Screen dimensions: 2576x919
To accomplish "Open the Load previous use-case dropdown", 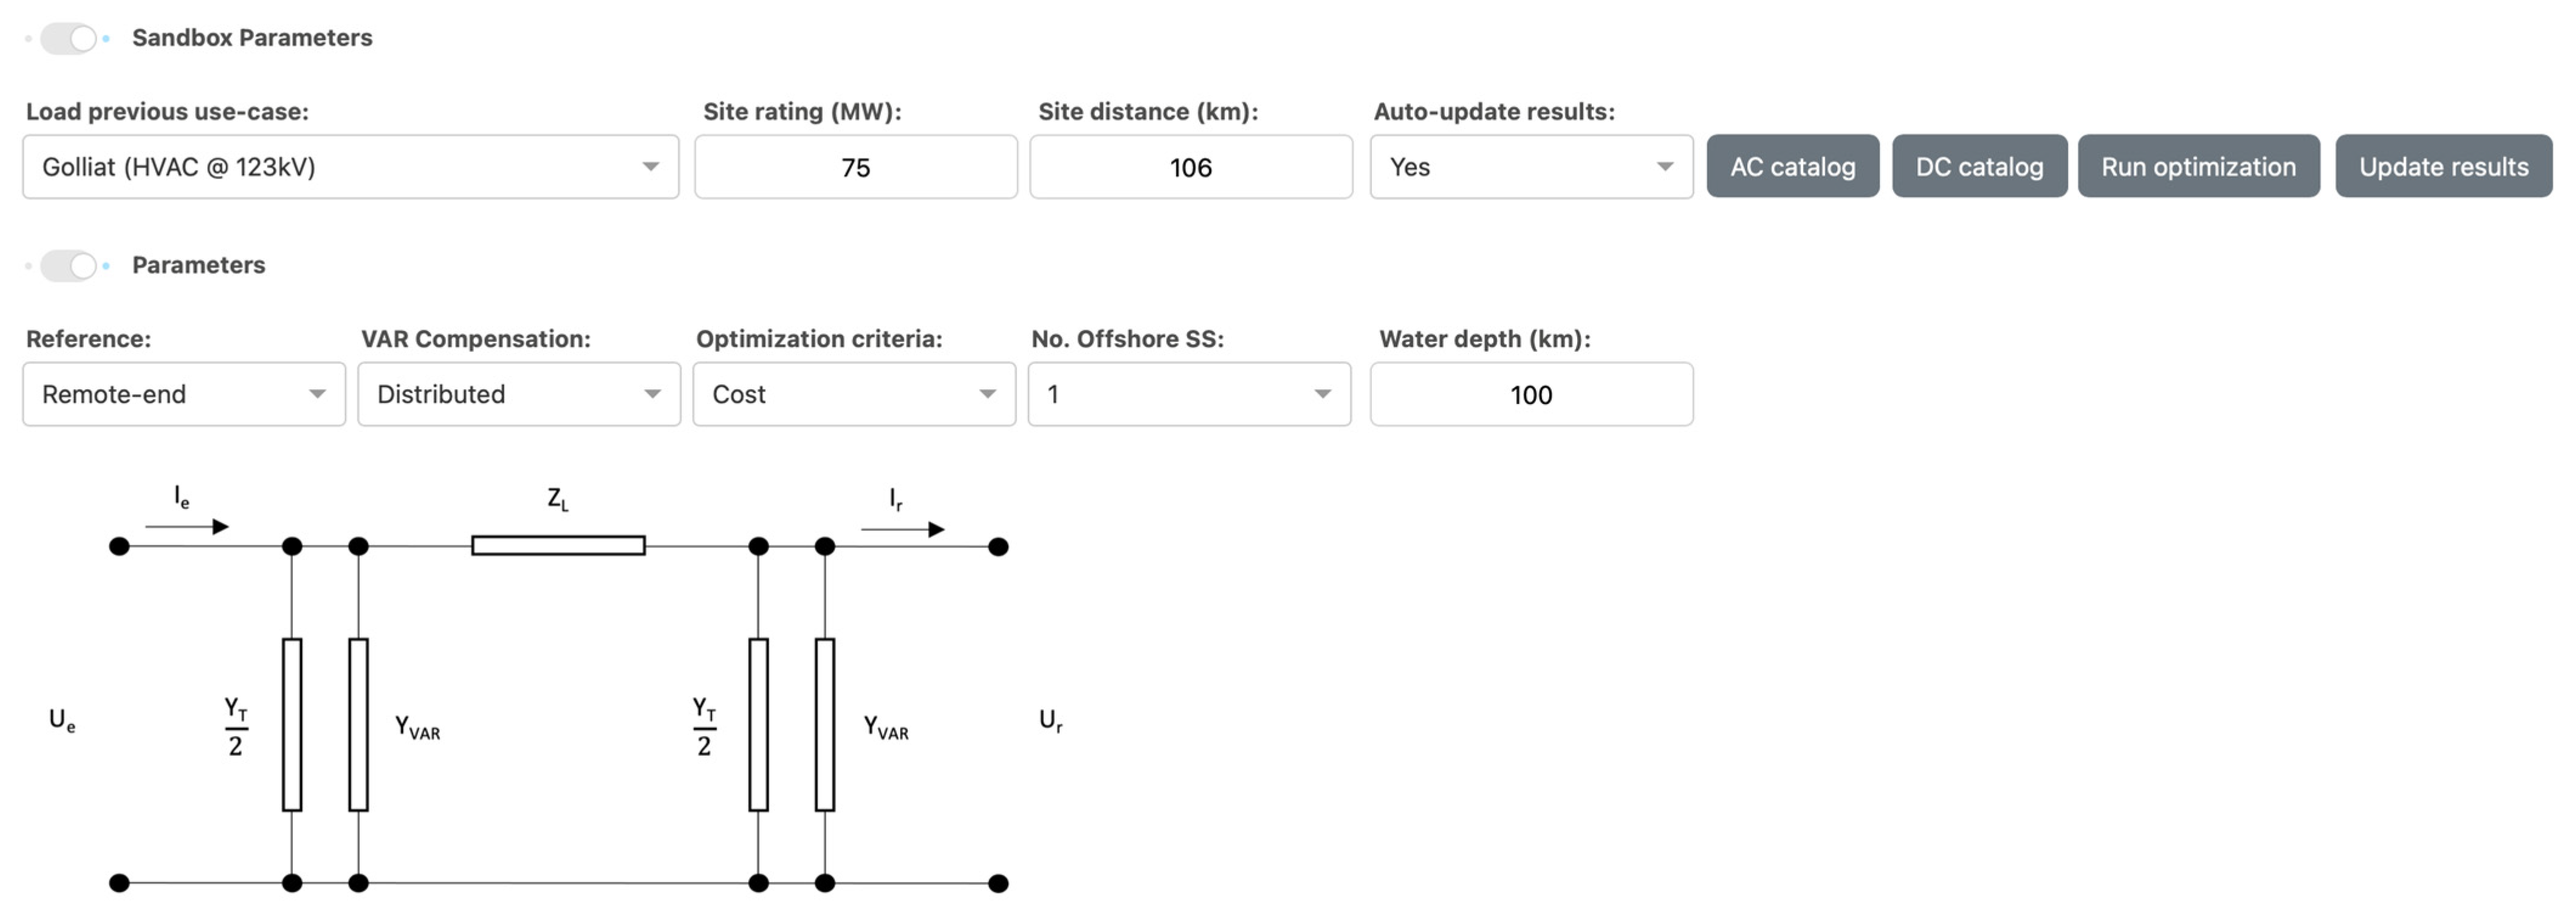I will tap(351, 167).
